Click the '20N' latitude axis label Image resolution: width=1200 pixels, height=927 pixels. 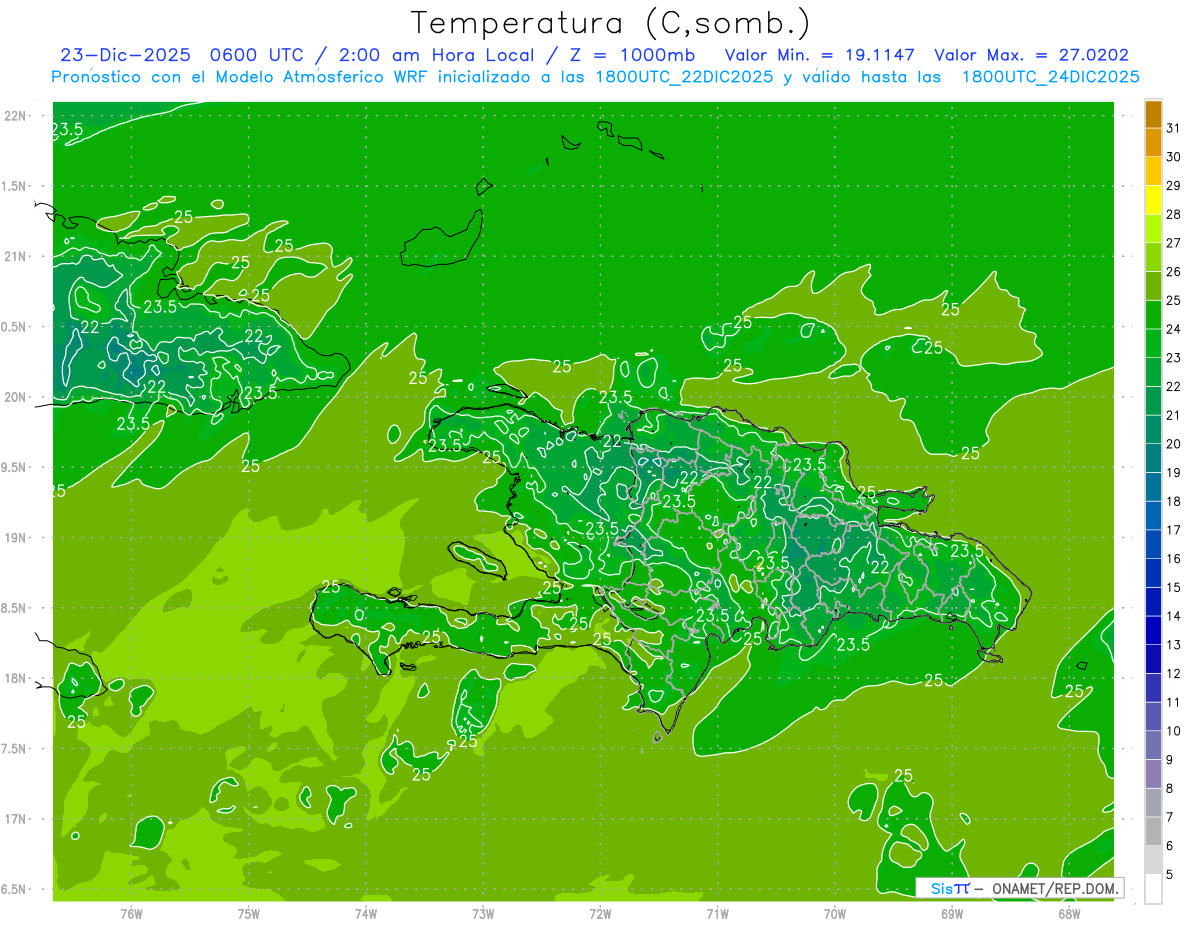(x=15, y=397)
